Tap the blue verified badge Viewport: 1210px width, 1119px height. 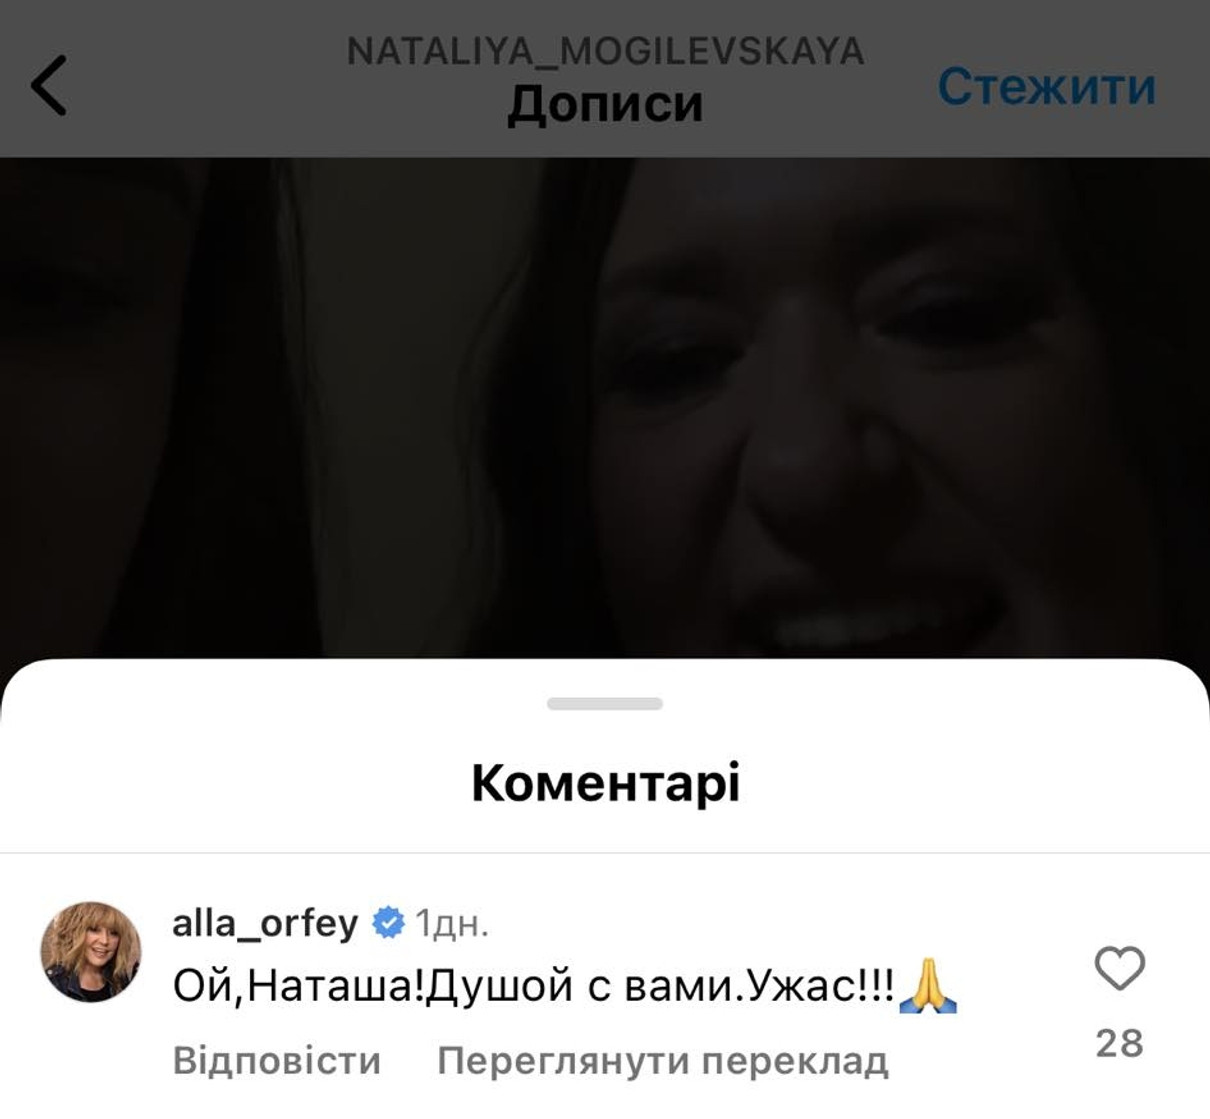click(388, 923)
